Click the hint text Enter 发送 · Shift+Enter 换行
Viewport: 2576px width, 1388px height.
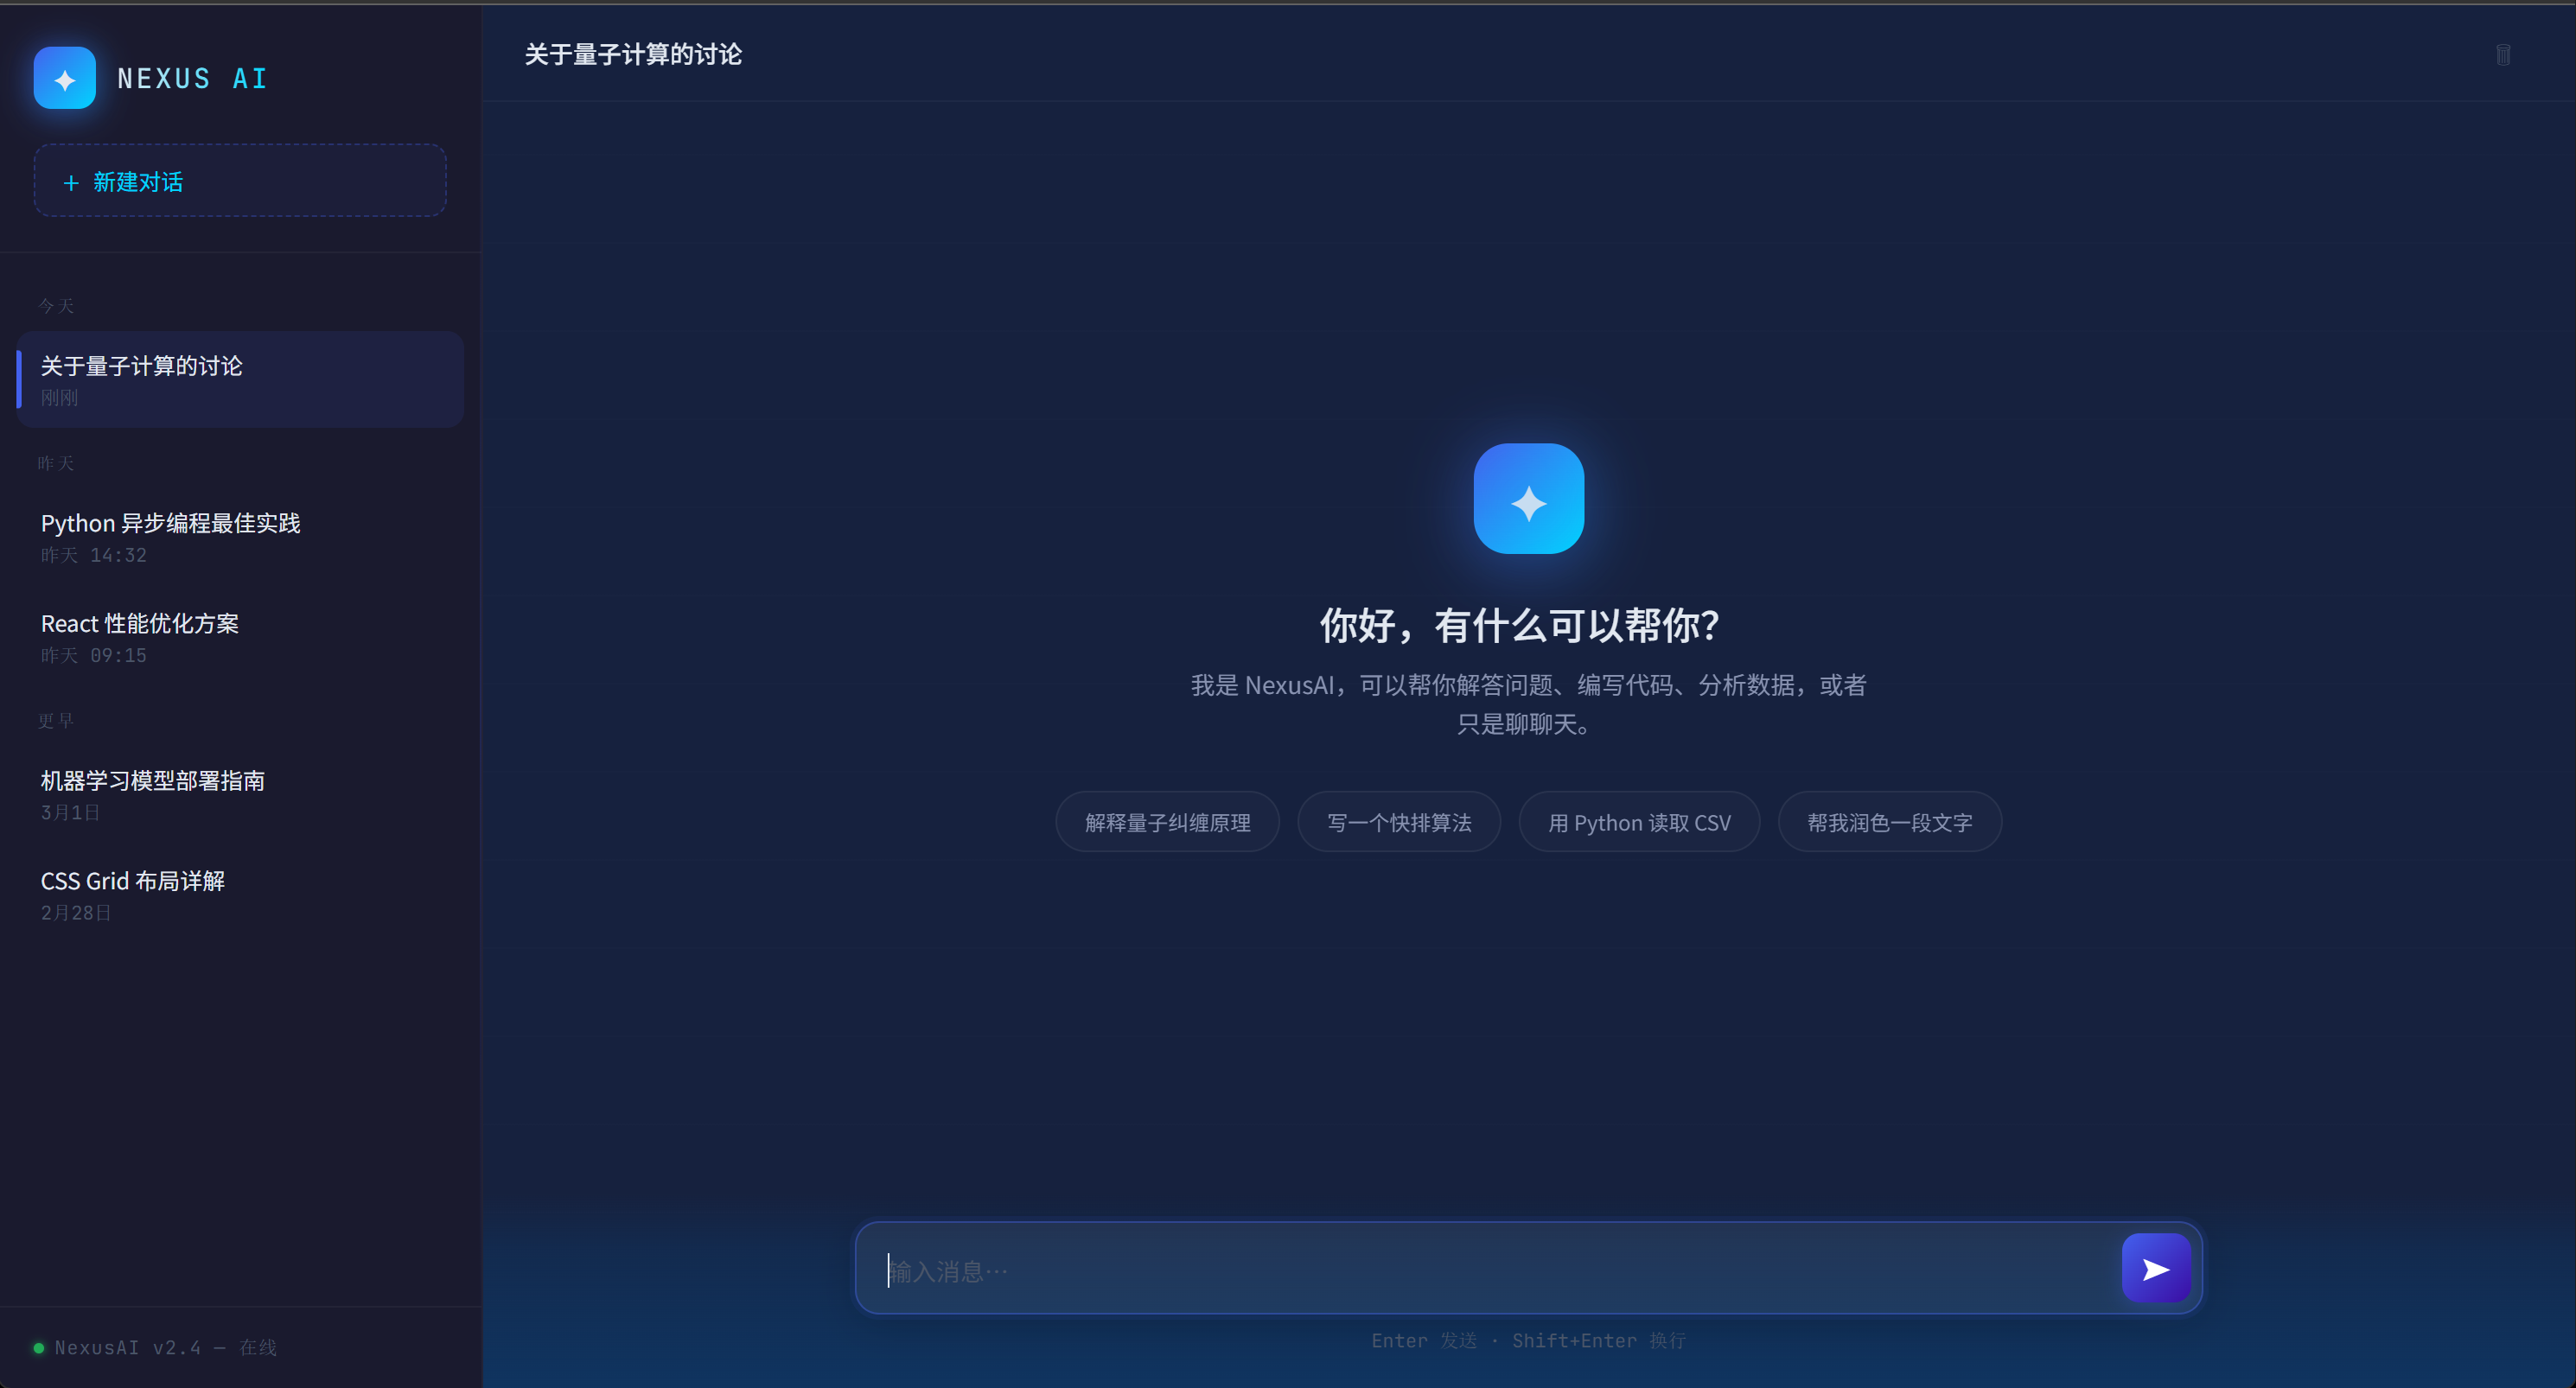tap(1528, 1340)
